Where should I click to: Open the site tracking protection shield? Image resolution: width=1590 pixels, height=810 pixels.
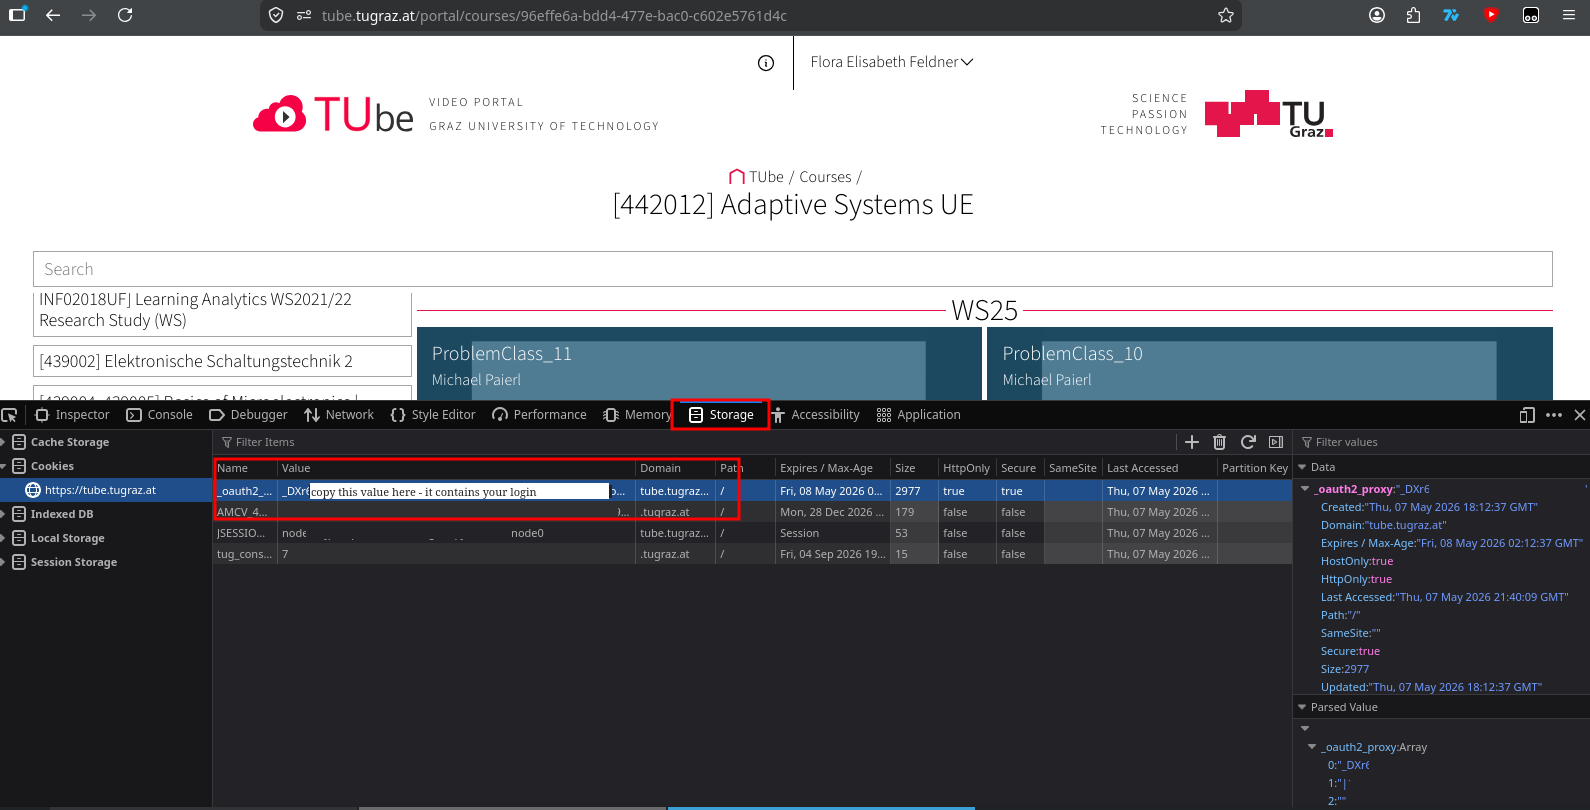[x=277, y=15]
